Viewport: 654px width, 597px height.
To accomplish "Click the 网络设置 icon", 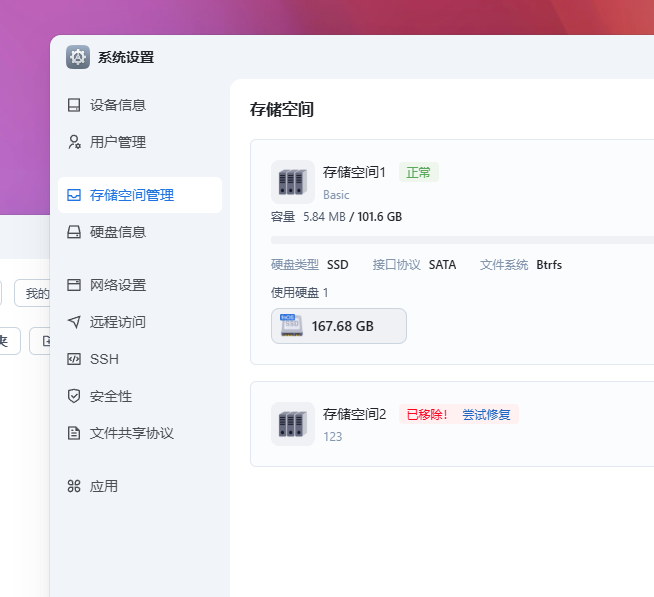I will [74, 285].
